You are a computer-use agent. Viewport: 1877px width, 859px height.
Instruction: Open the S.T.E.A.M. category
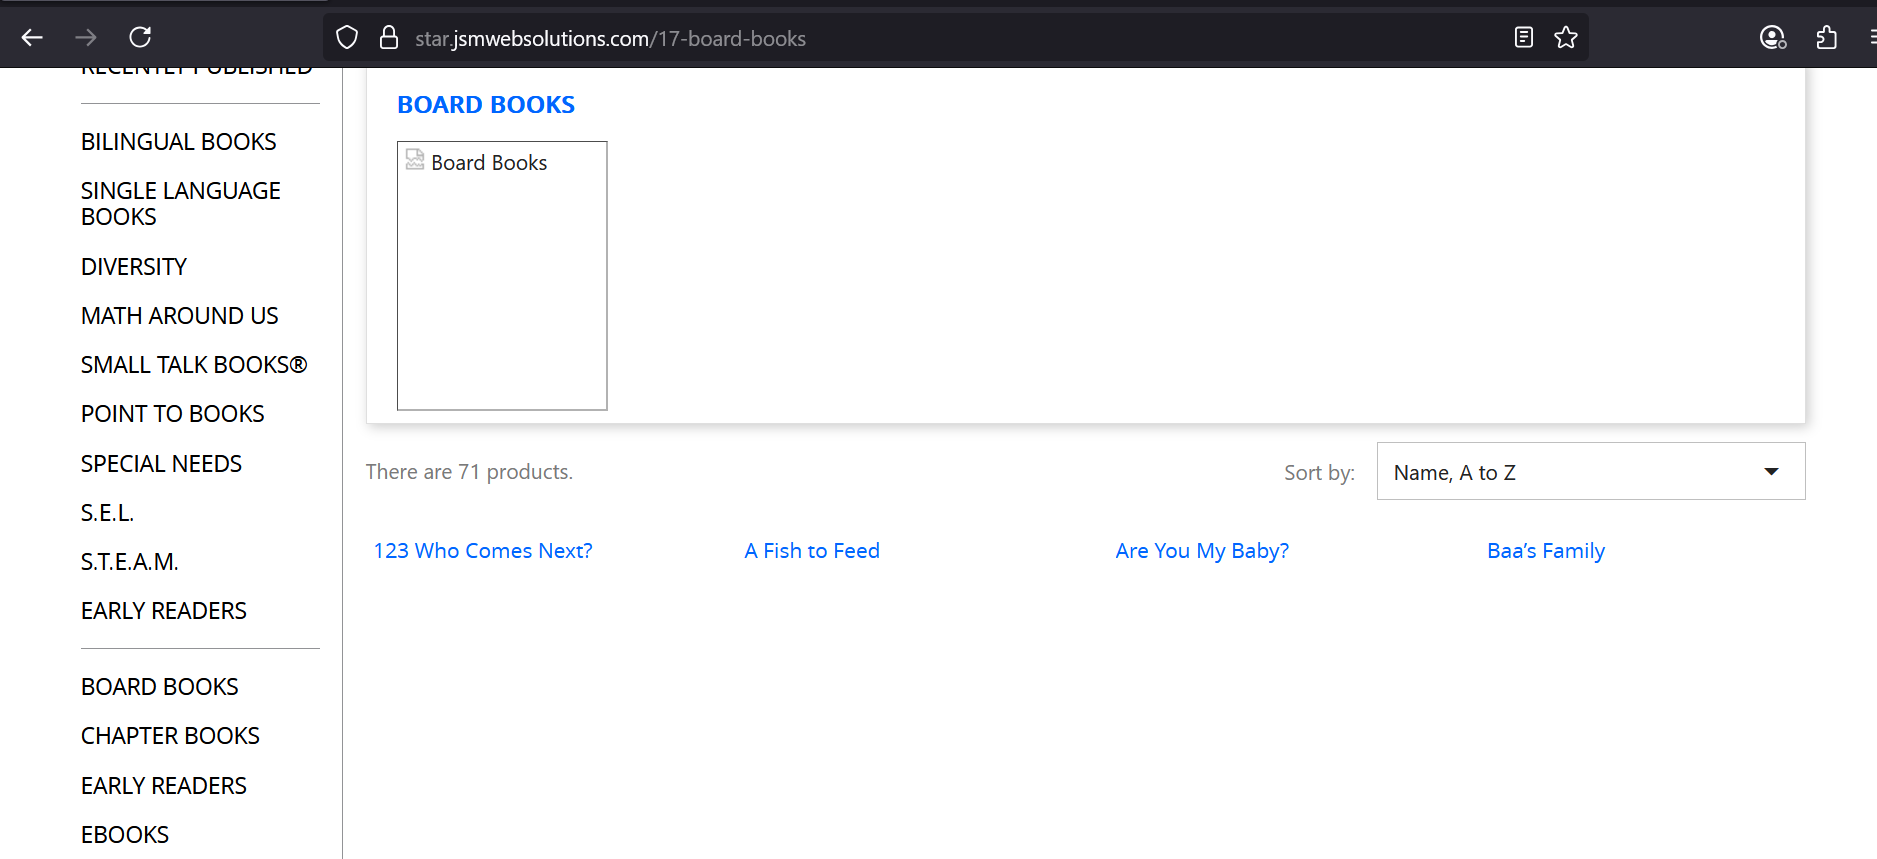[129, 562]
